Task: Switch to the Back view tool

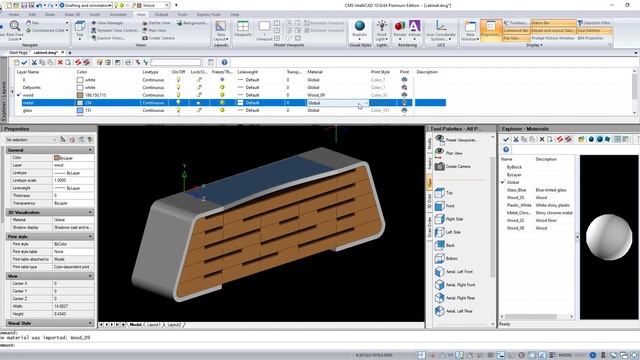Action: (444, 245)
